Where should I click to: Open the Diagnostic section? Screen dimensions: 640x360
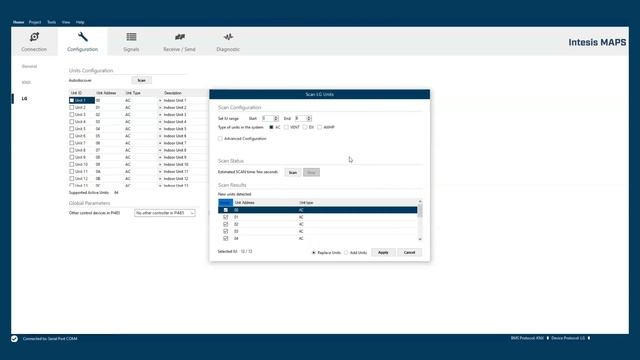[228, 42]
